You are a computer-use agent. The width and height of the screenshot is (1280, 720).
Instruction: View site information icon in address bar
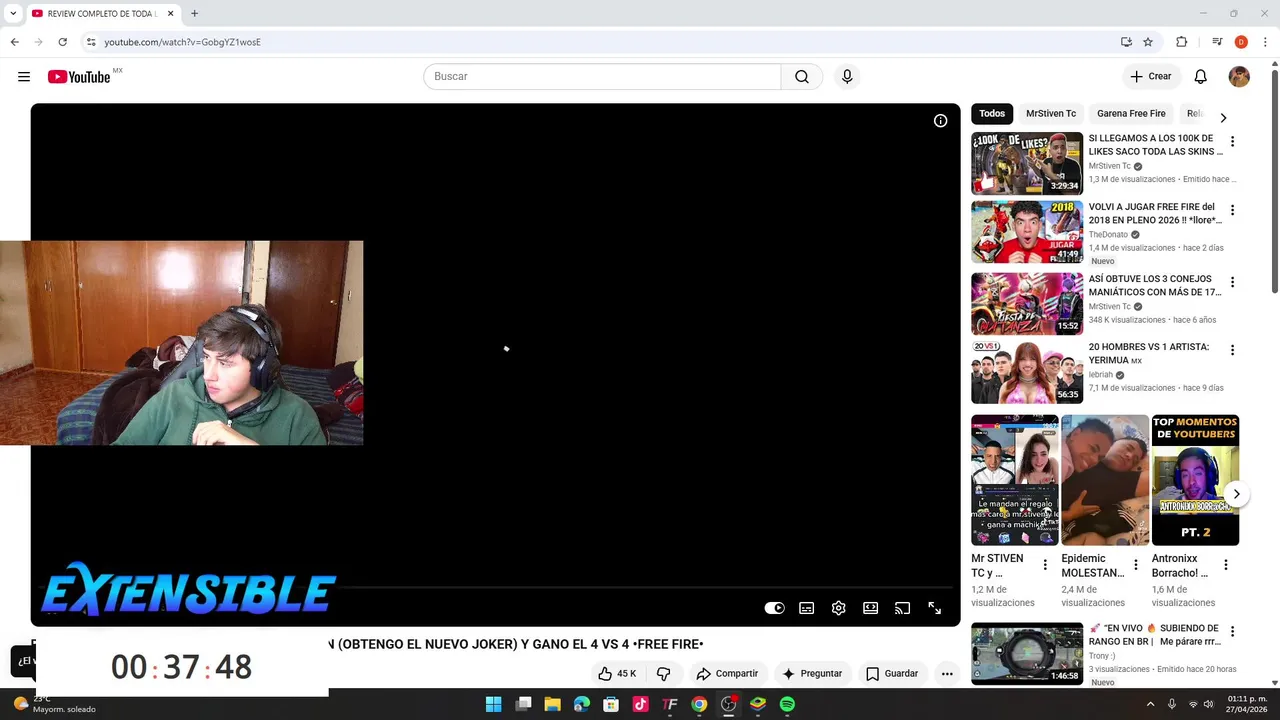click(x=91, y=42)
